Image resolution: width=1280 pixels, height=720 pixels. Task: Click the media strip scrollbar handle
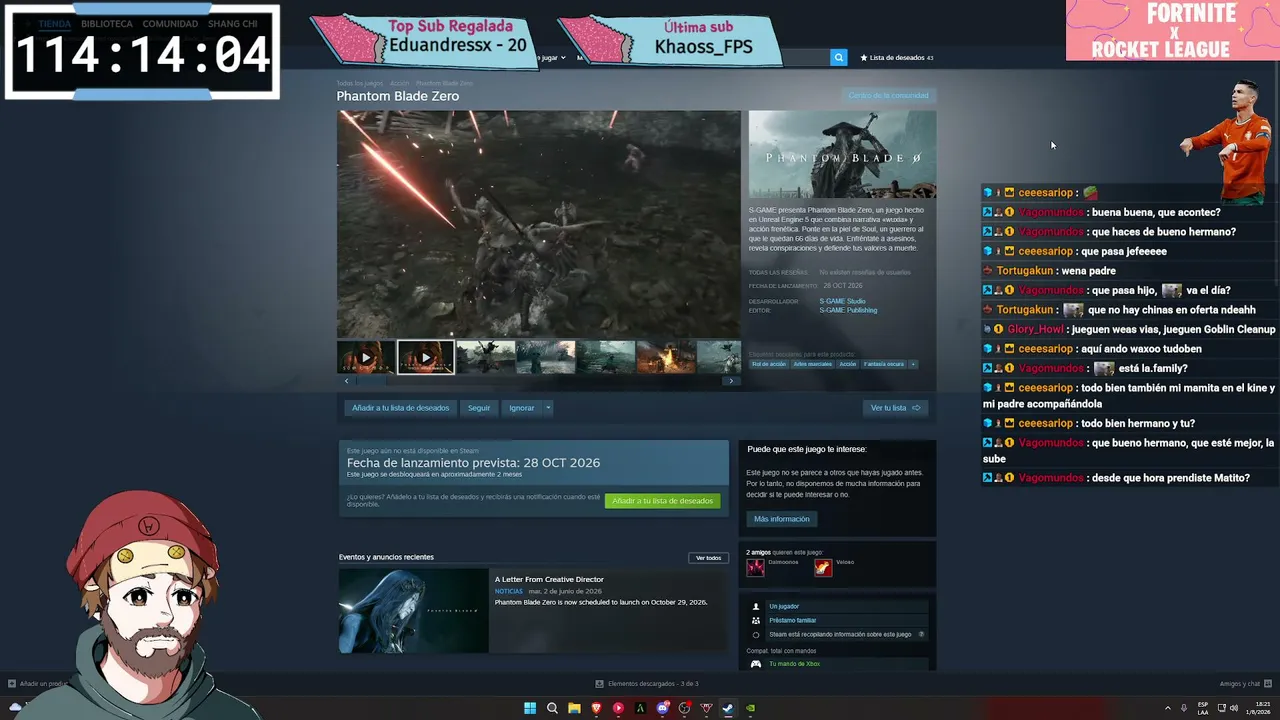point(372,381)
